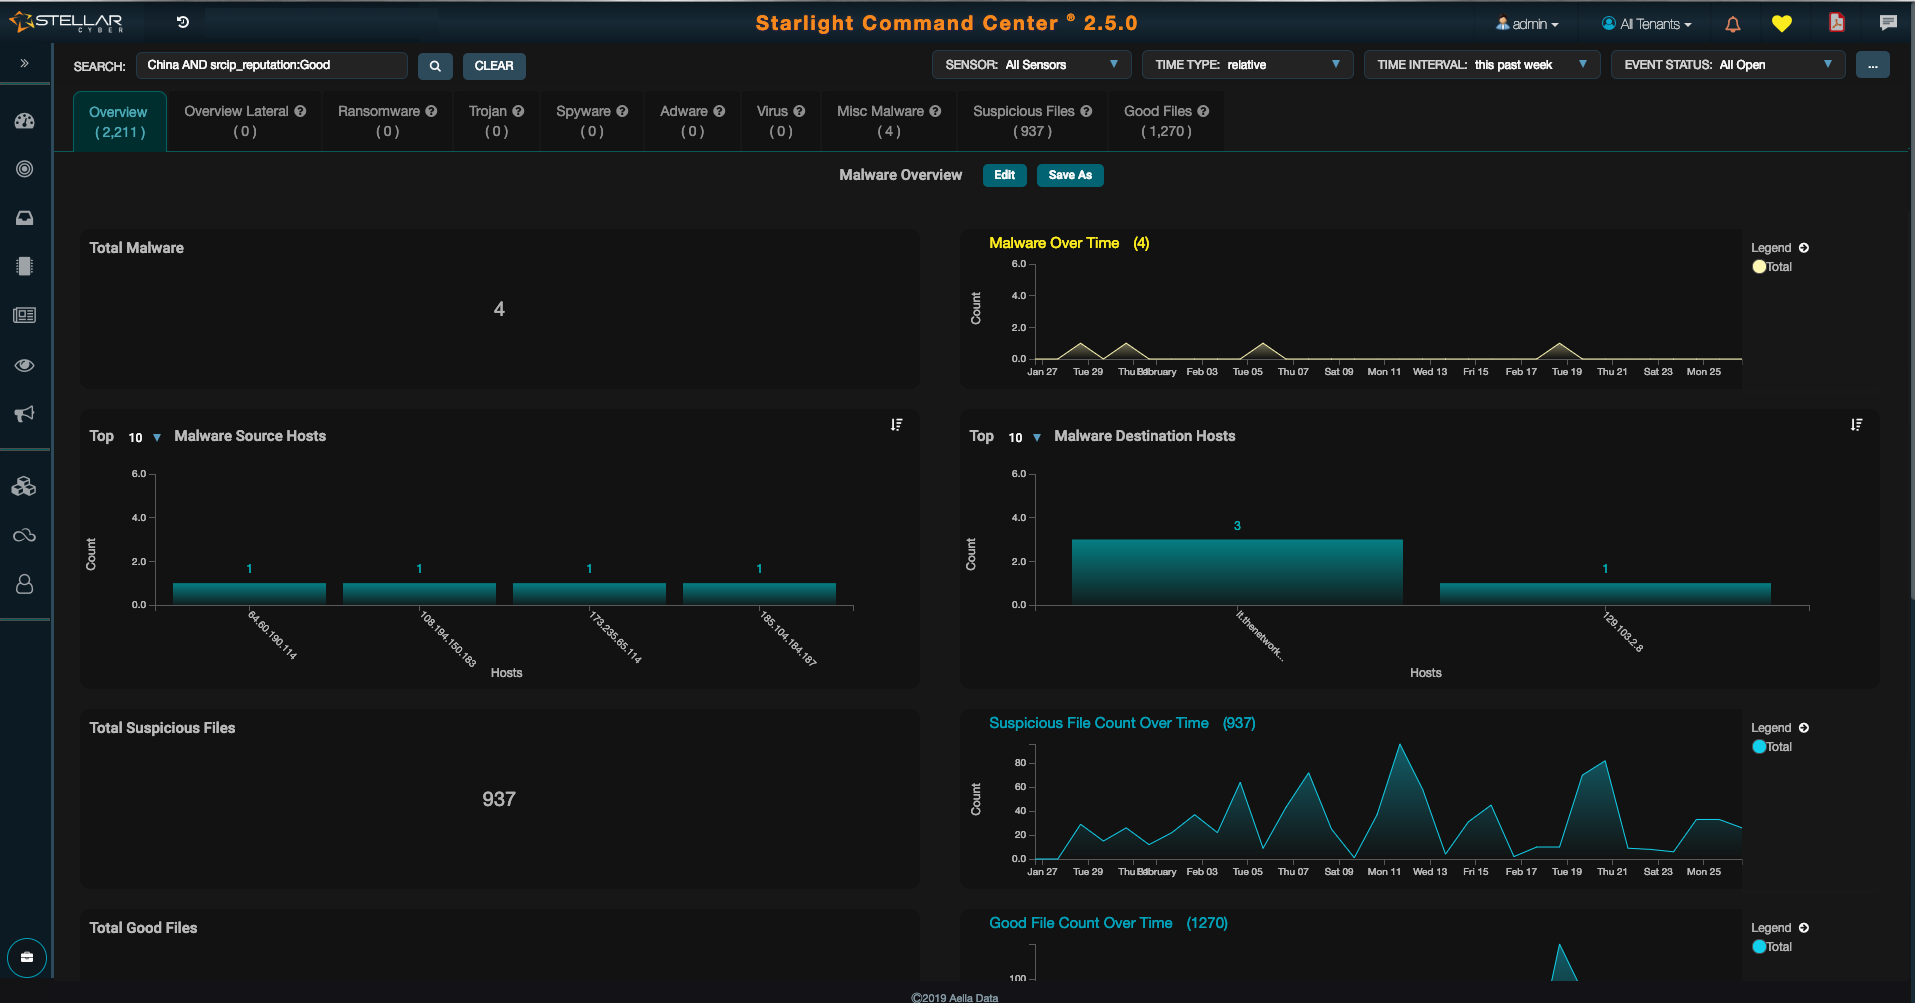Switch to the Misc Malware tab
Screen dimensions: 1915x1003
pos(889,121)
